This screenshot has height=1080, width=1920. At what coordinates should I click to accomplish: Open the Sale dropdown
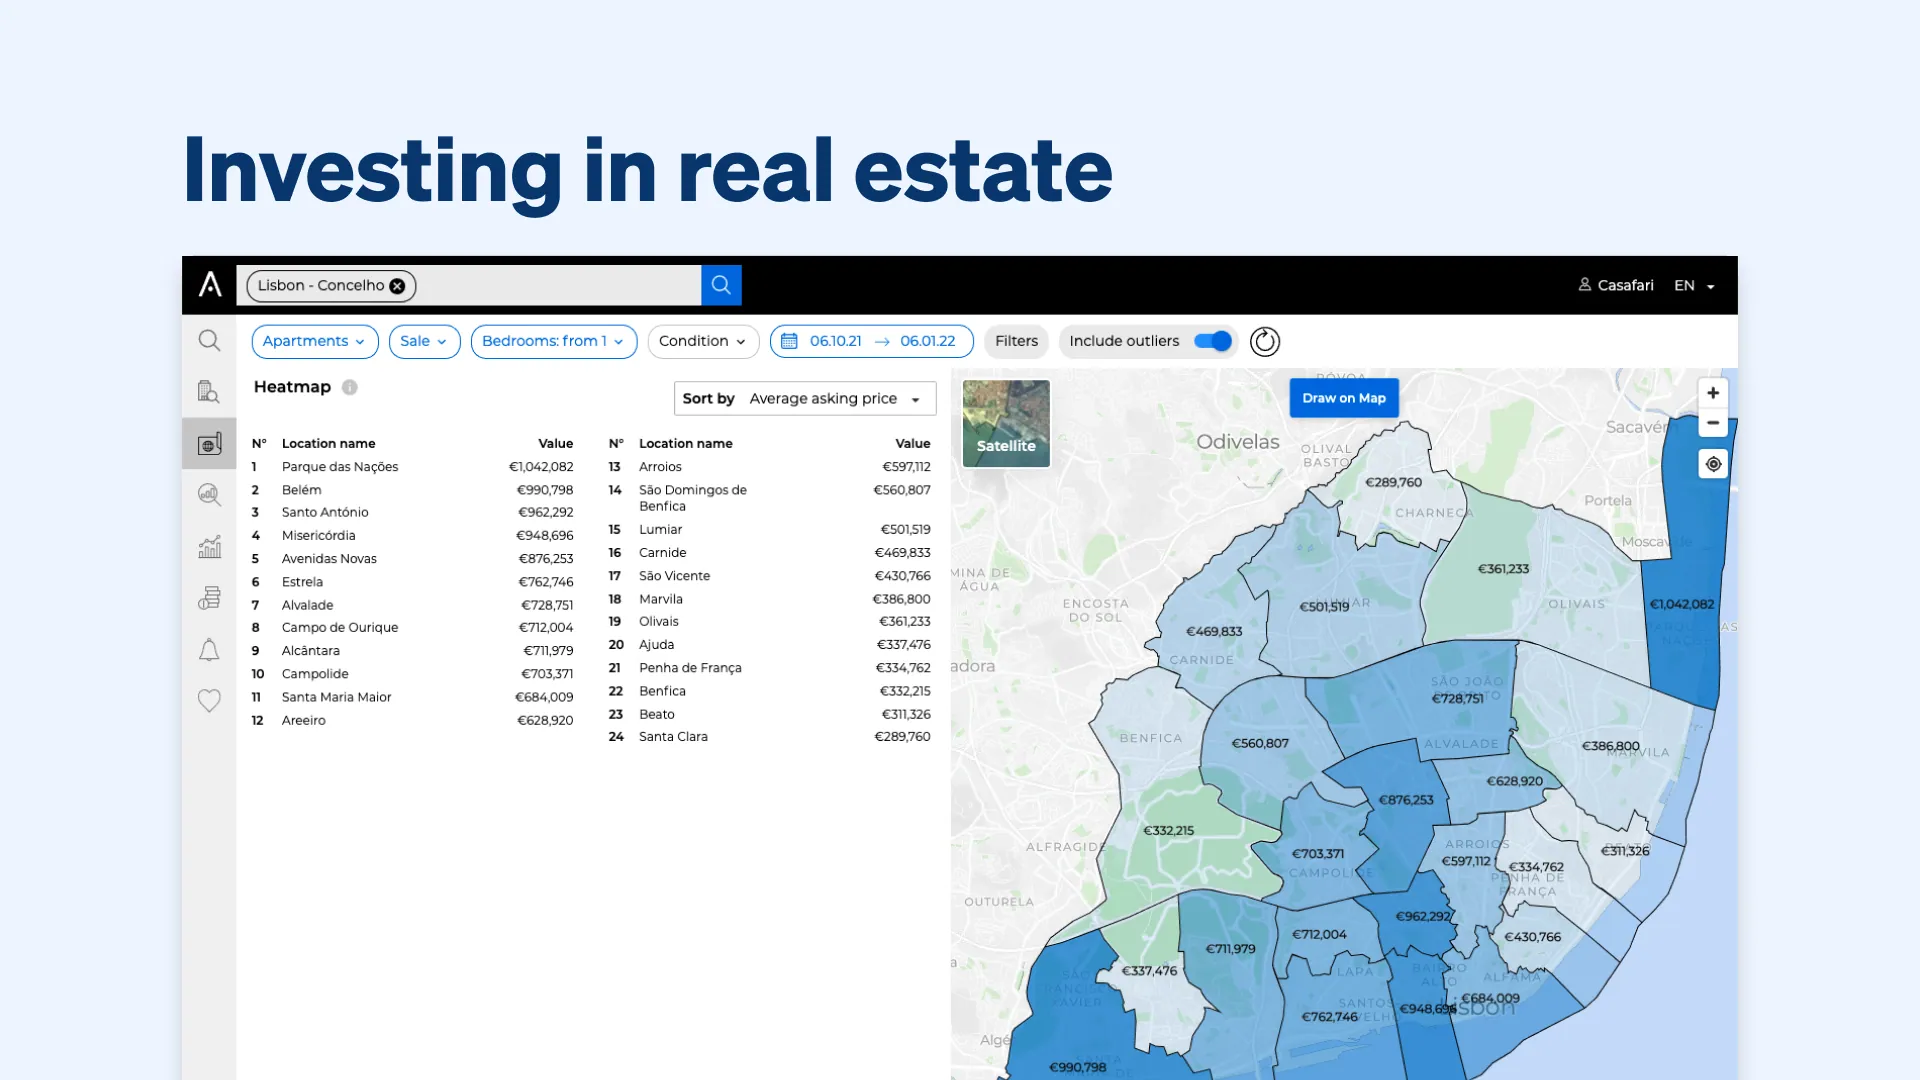[424, 341]
